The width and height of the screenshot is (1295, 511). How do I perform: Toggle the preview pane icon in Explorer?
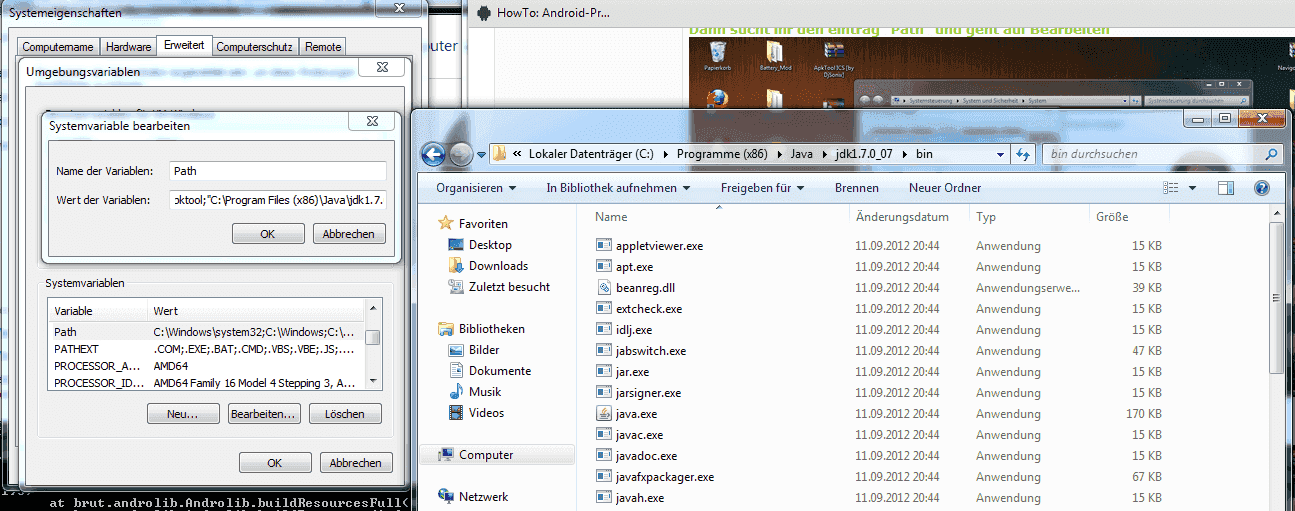tap(1226, 188)
